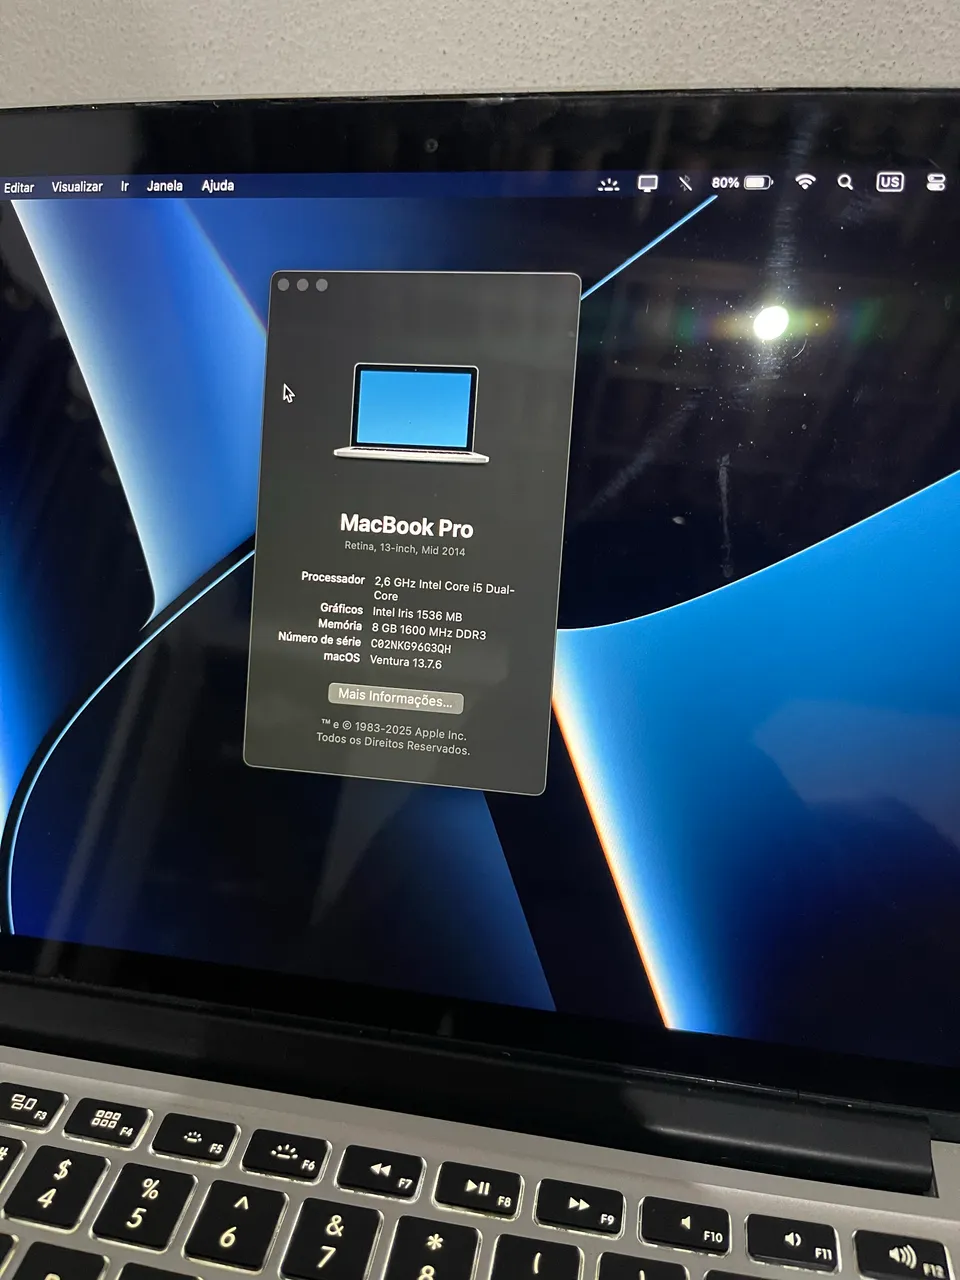Select the processor value 2,6 GHz Intel Core i5
The height and width of the screenshot is (1280, 960).
pyautogui.click(x=444, y=590)
